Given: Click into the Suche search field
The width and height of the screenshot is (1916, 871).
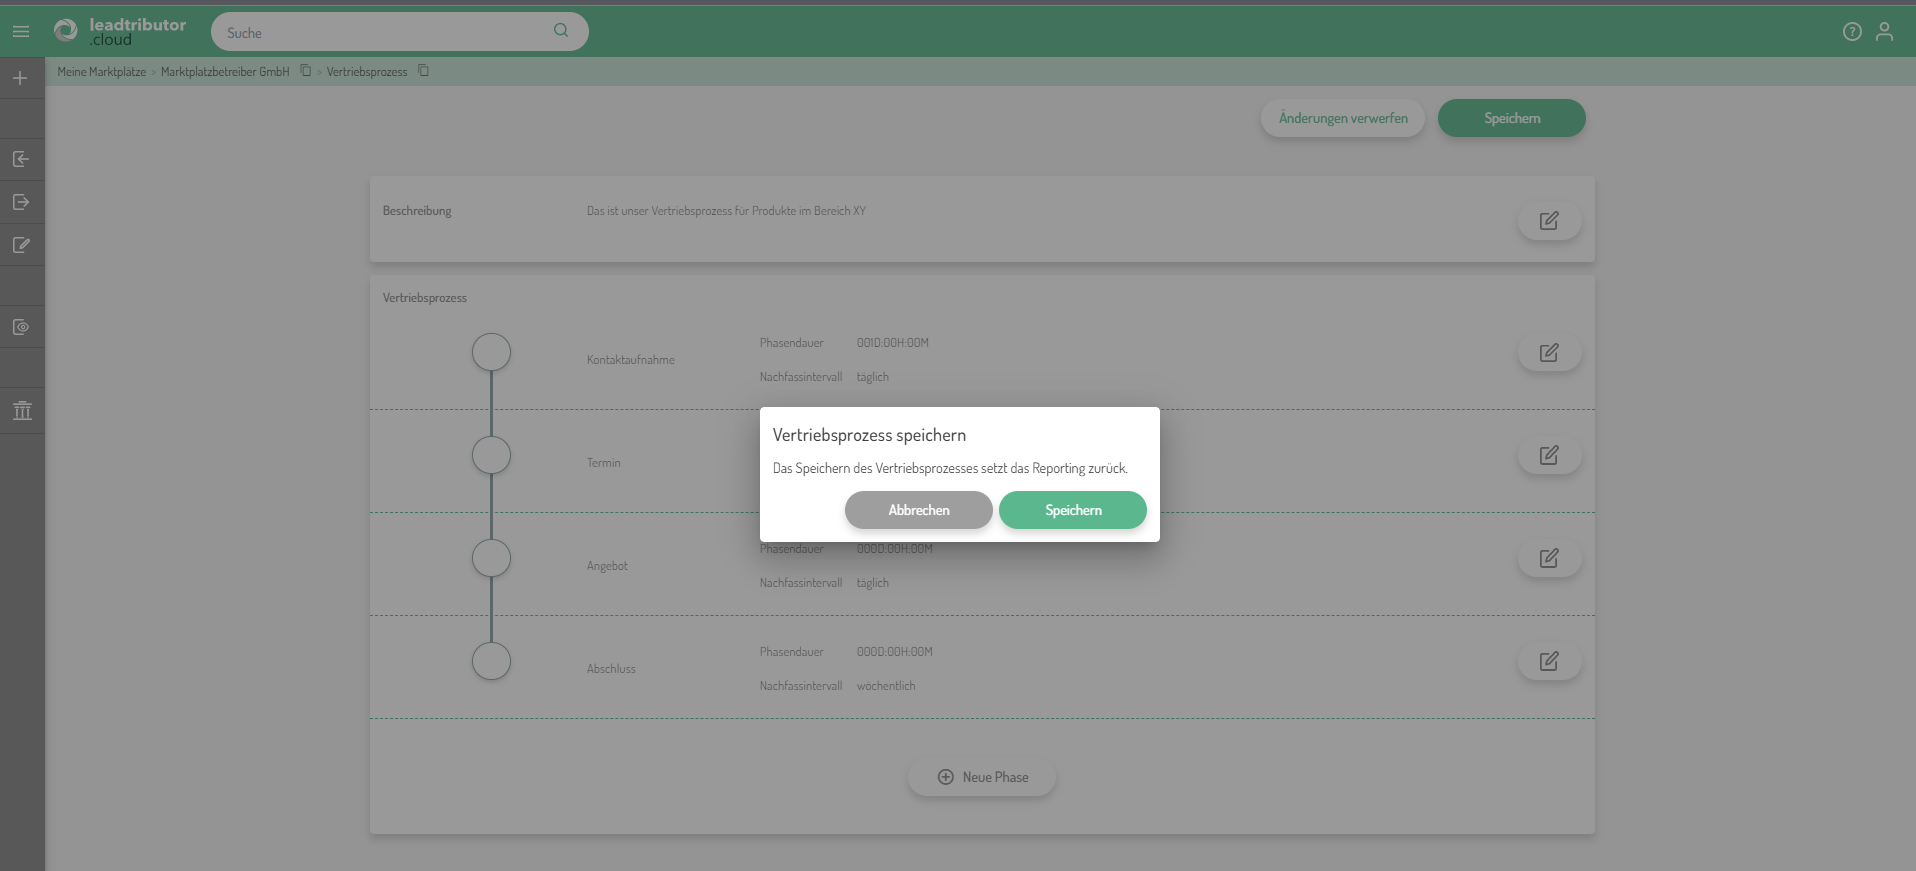Looking at the screenshot, I should tap(380, 32).
